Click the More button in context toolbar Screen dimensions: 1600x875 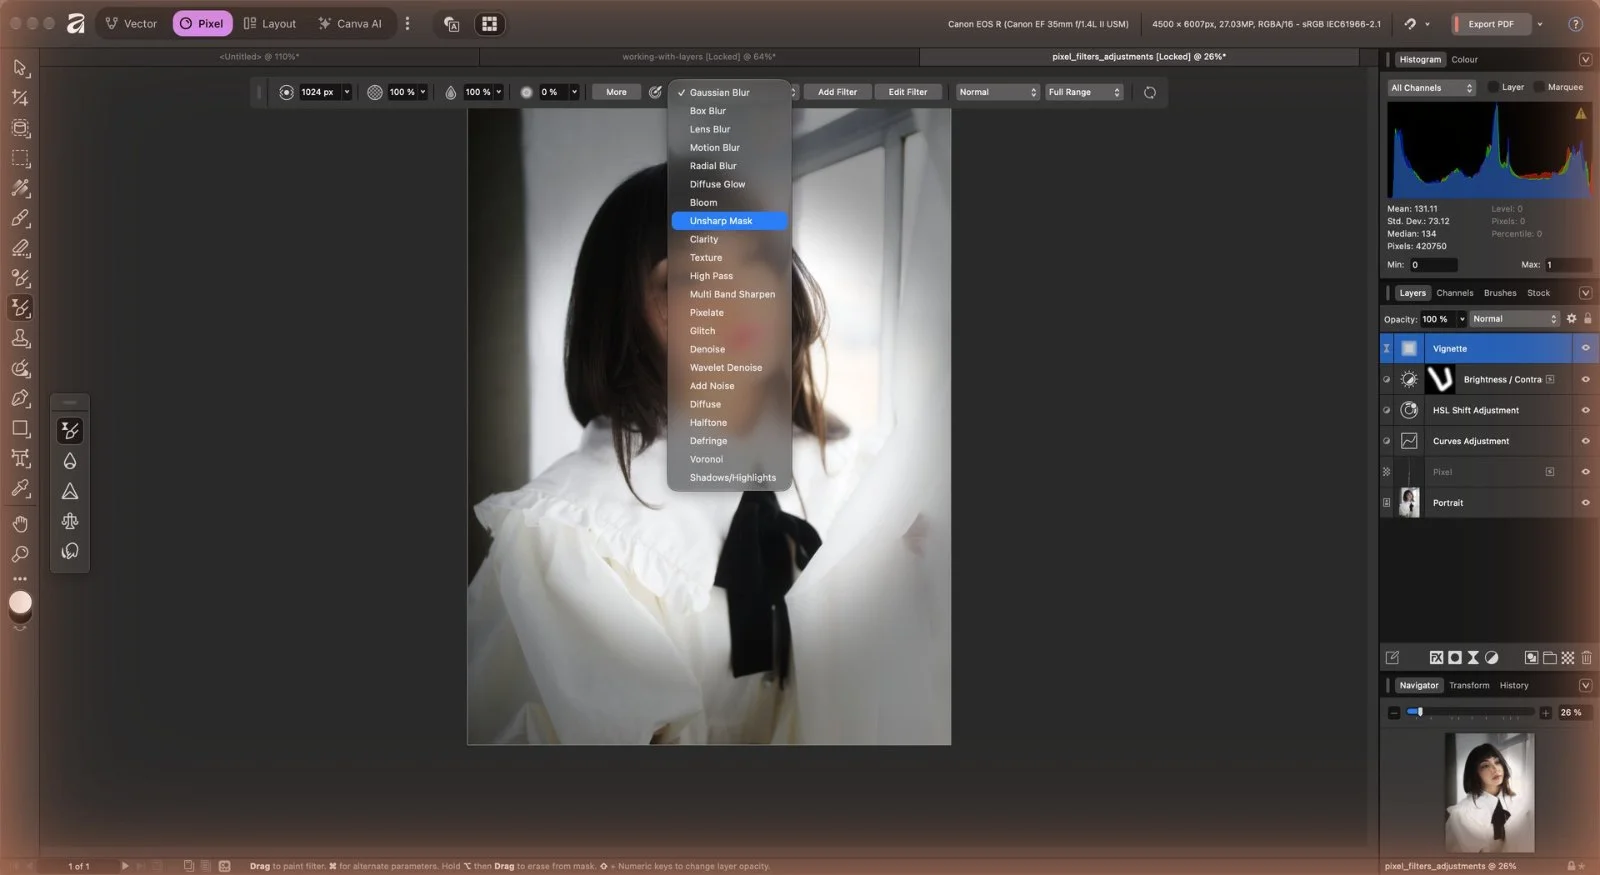coord(616,92)
